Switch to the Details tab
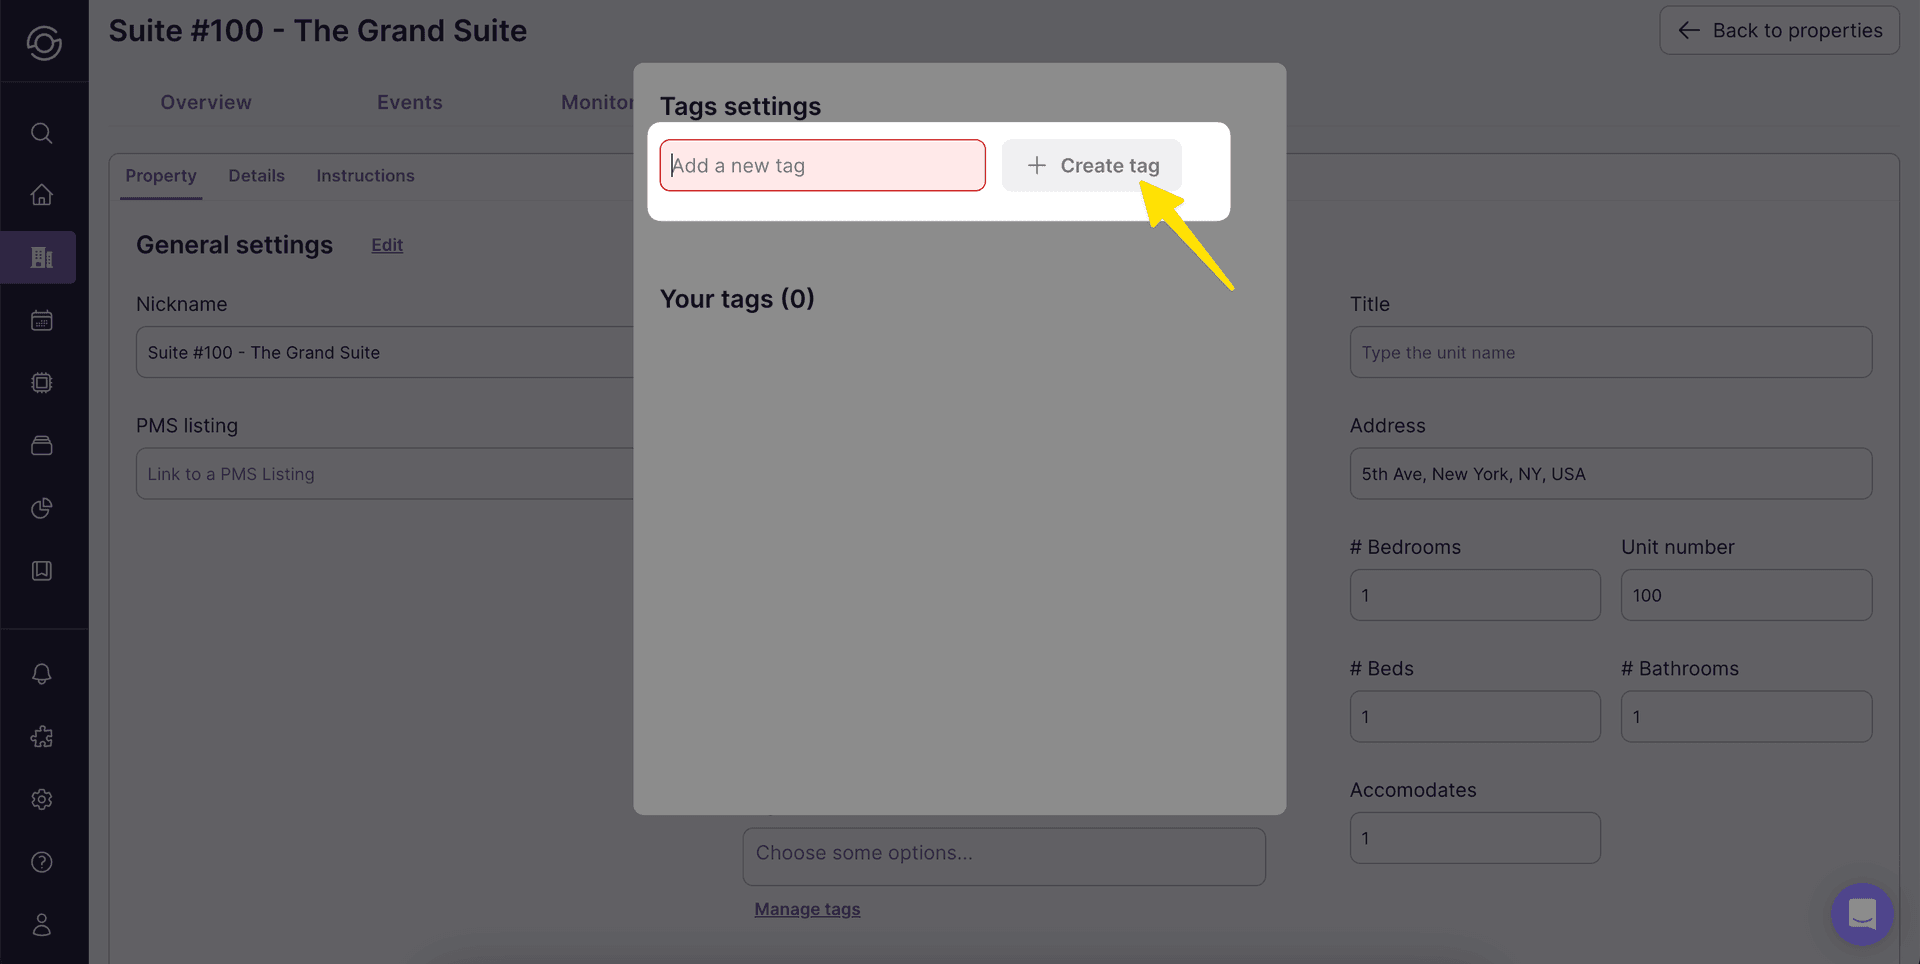The height and width of the screenshot is (964, 1920). (x=256, y=175)
